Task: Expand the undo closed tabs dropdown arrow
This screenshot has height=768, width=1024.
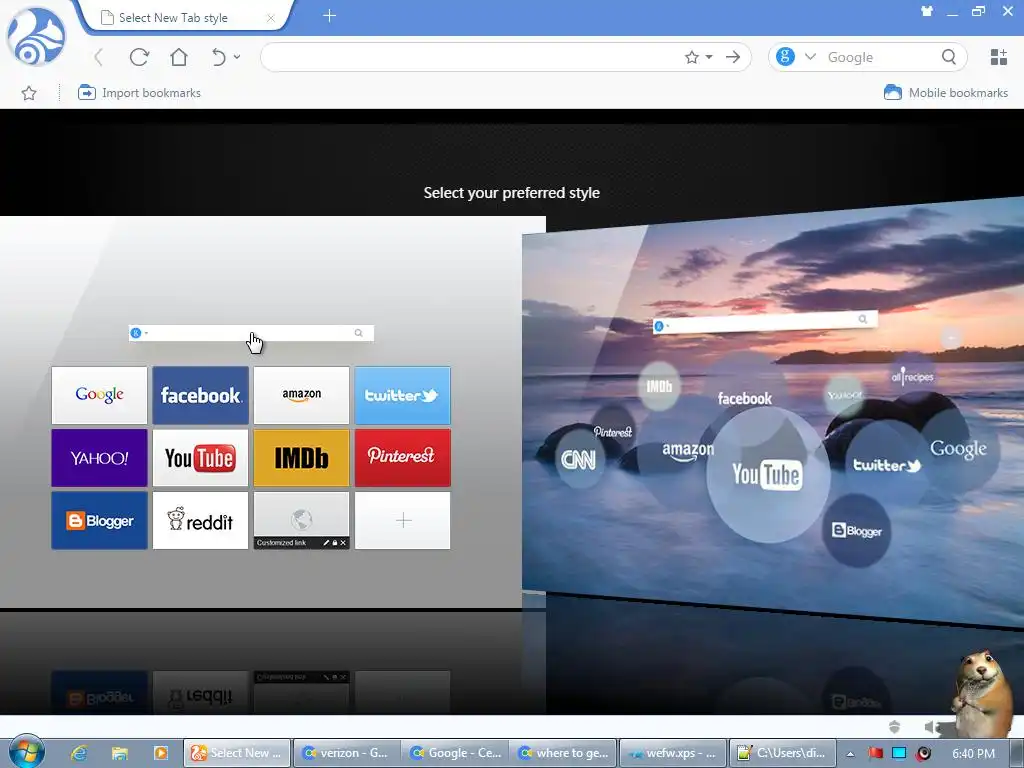Action: point(237,57)
